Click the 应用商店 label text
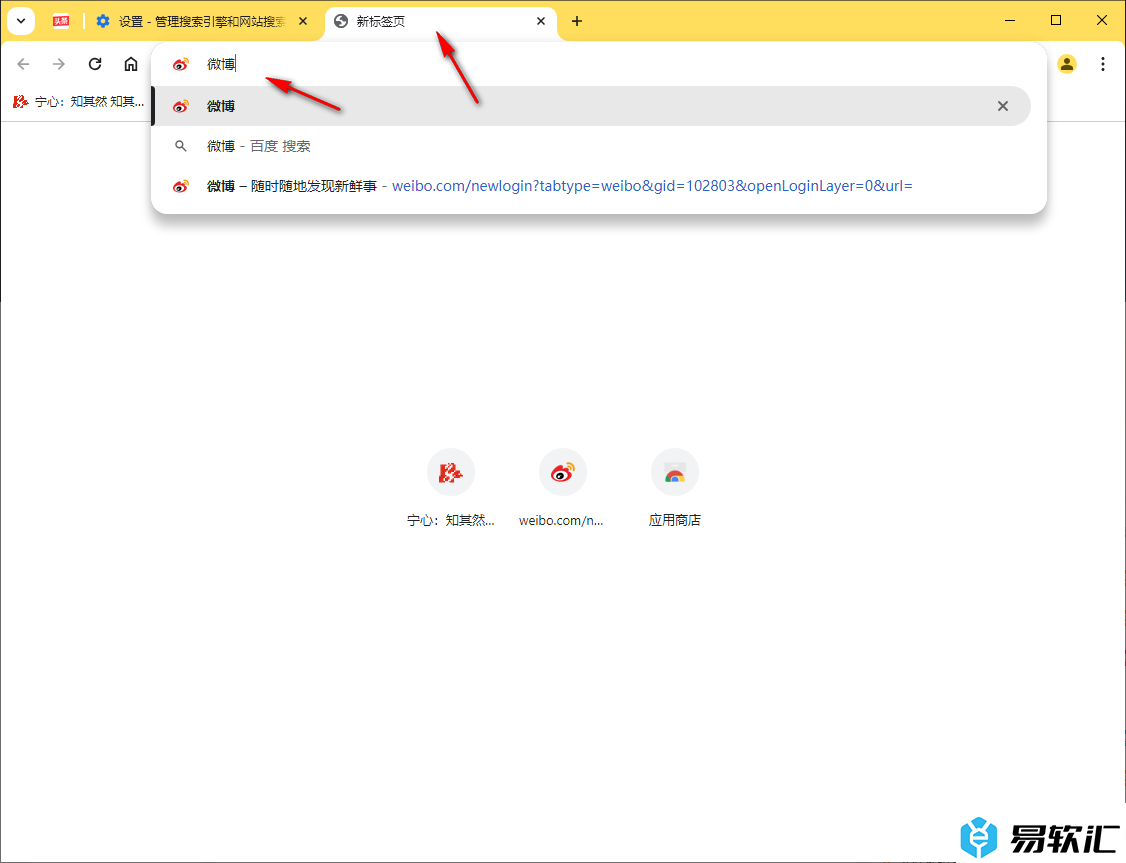The image size is (1126, 863). coord(674,521)
